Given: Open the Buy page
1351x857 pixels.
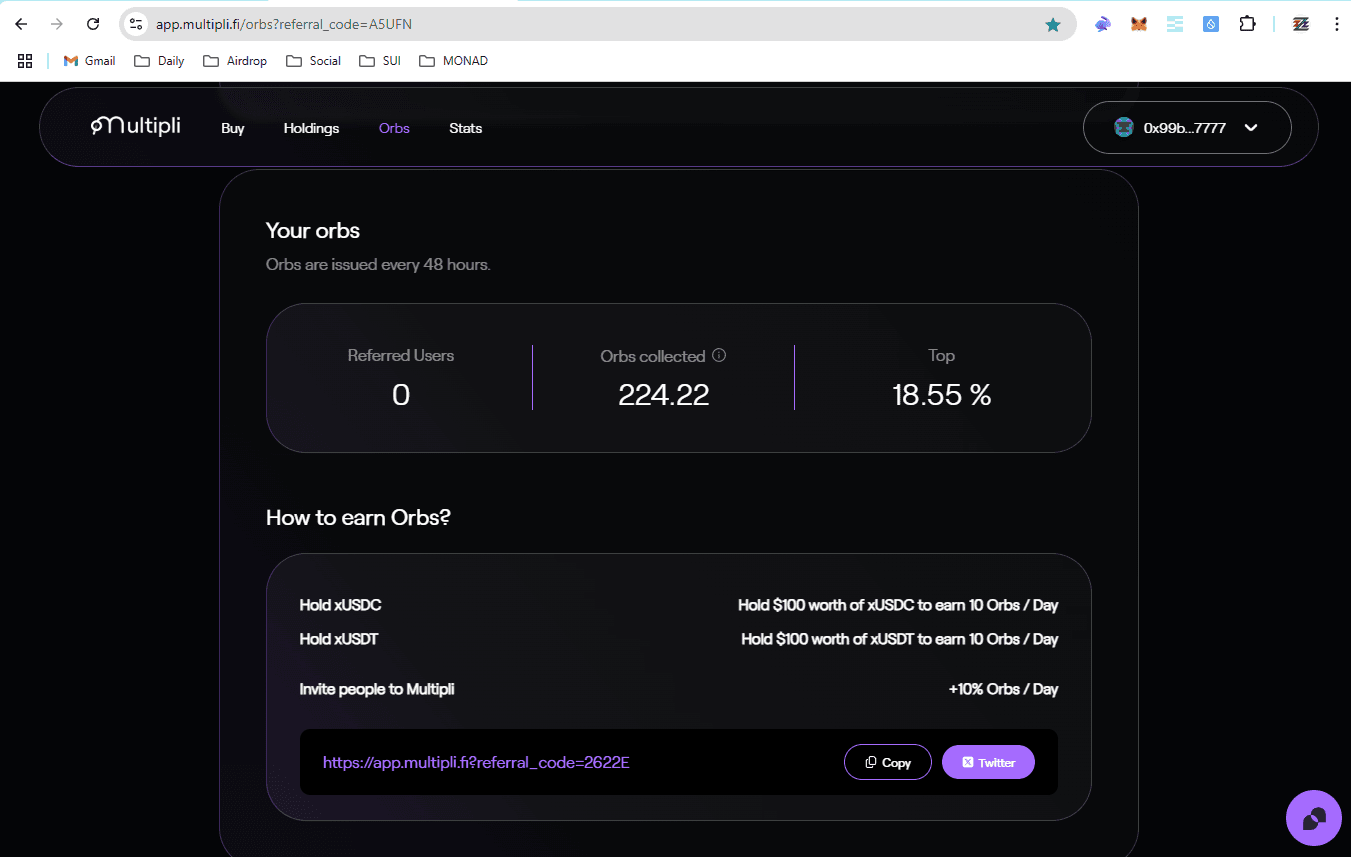Looking at the screenshot, I should [x=233, y=128].
